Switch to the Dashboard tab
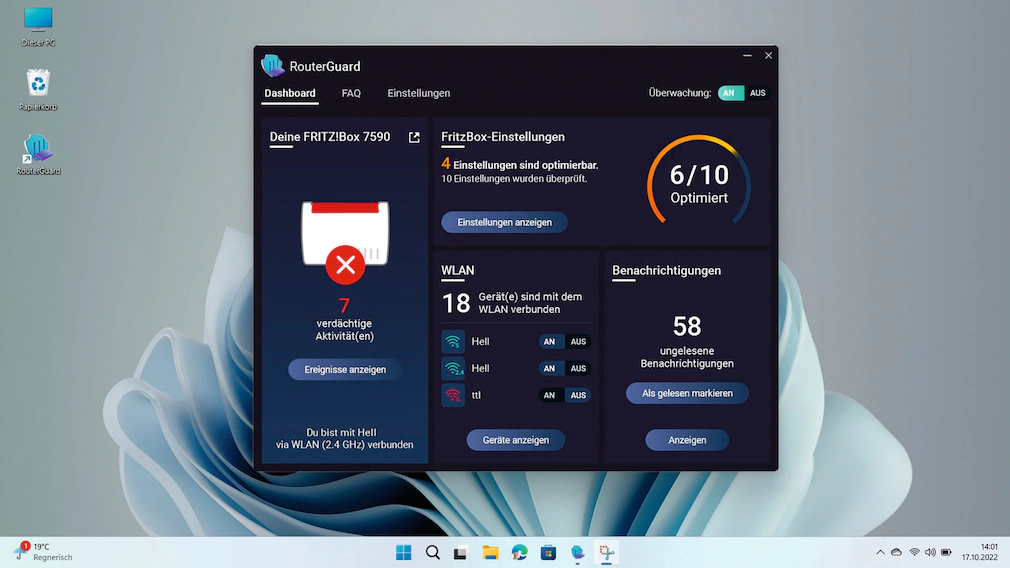Viewport: 1010px width, 568px height. tap(290, 93)
